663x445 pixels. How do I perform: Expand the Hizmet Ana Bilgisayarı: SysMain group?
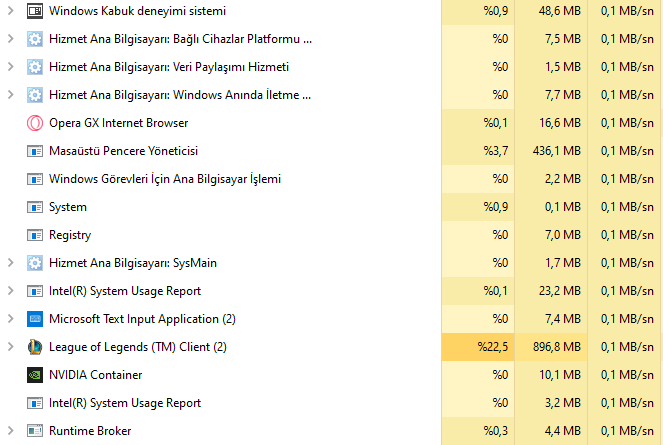point(11,263)
